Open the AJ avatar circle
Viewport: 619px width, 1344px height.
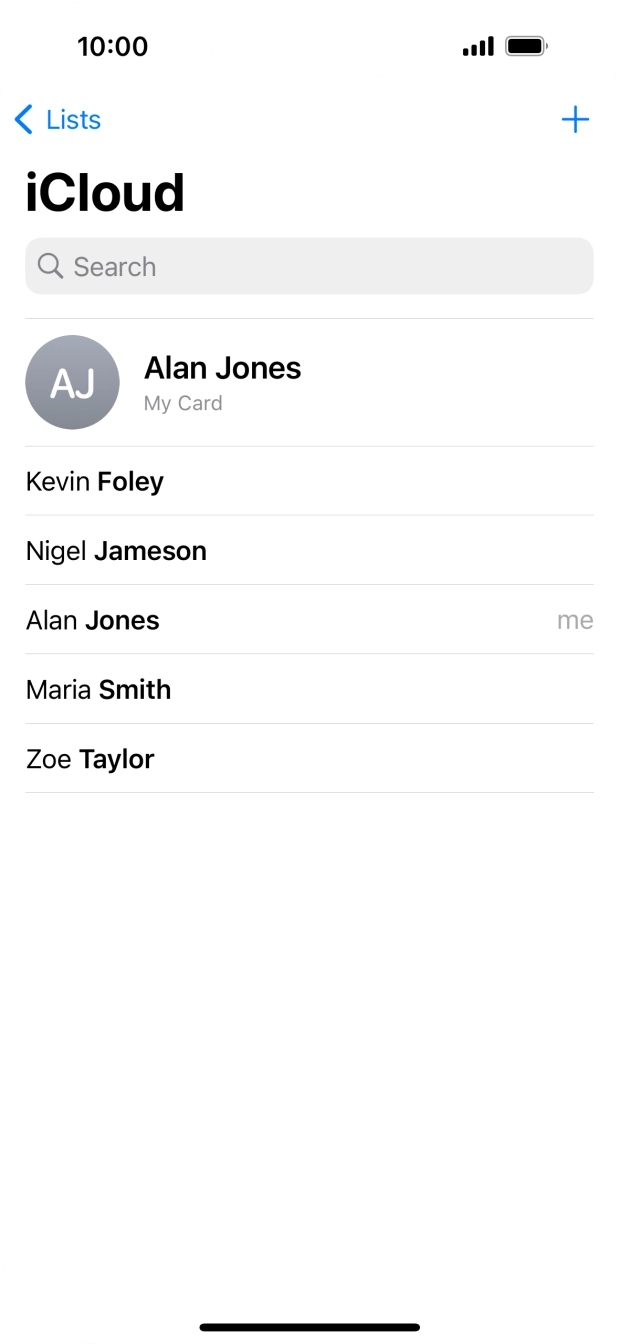click(x=72, y=382)
